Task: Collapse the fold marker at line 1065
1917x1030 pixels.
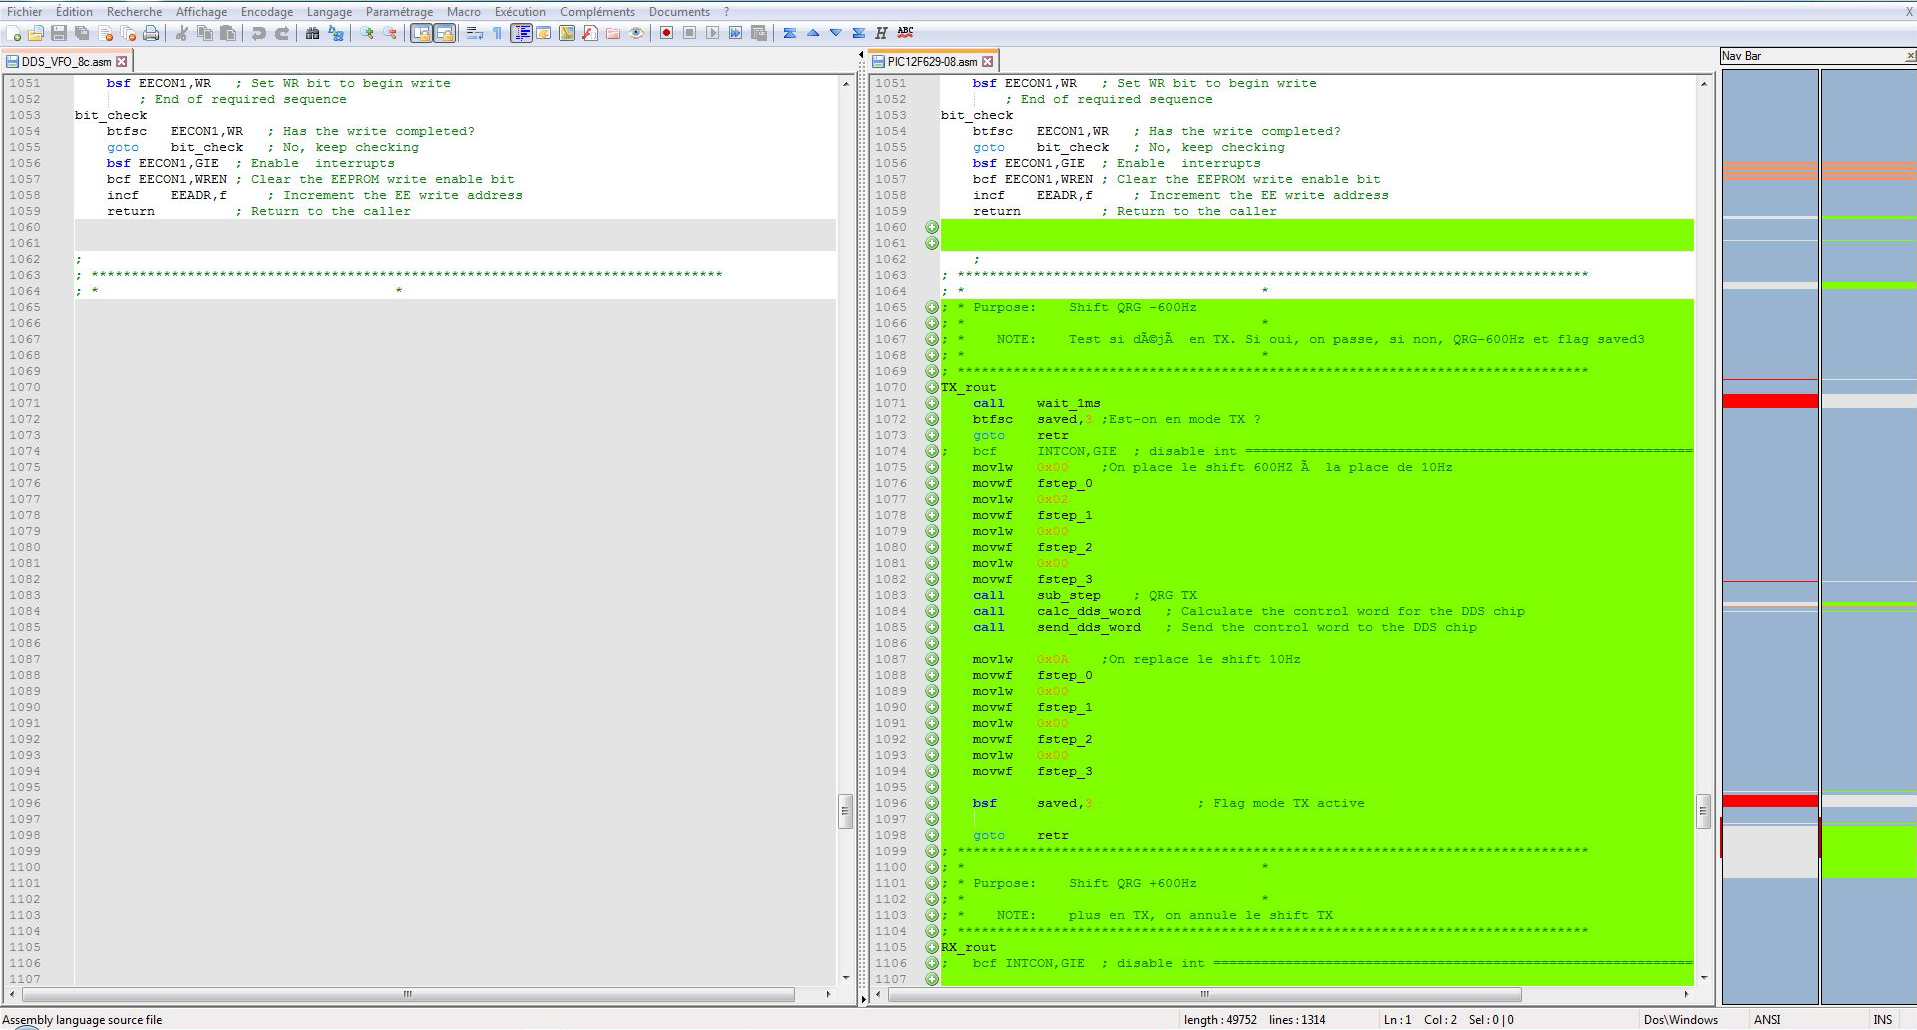Action: point(933,307)
